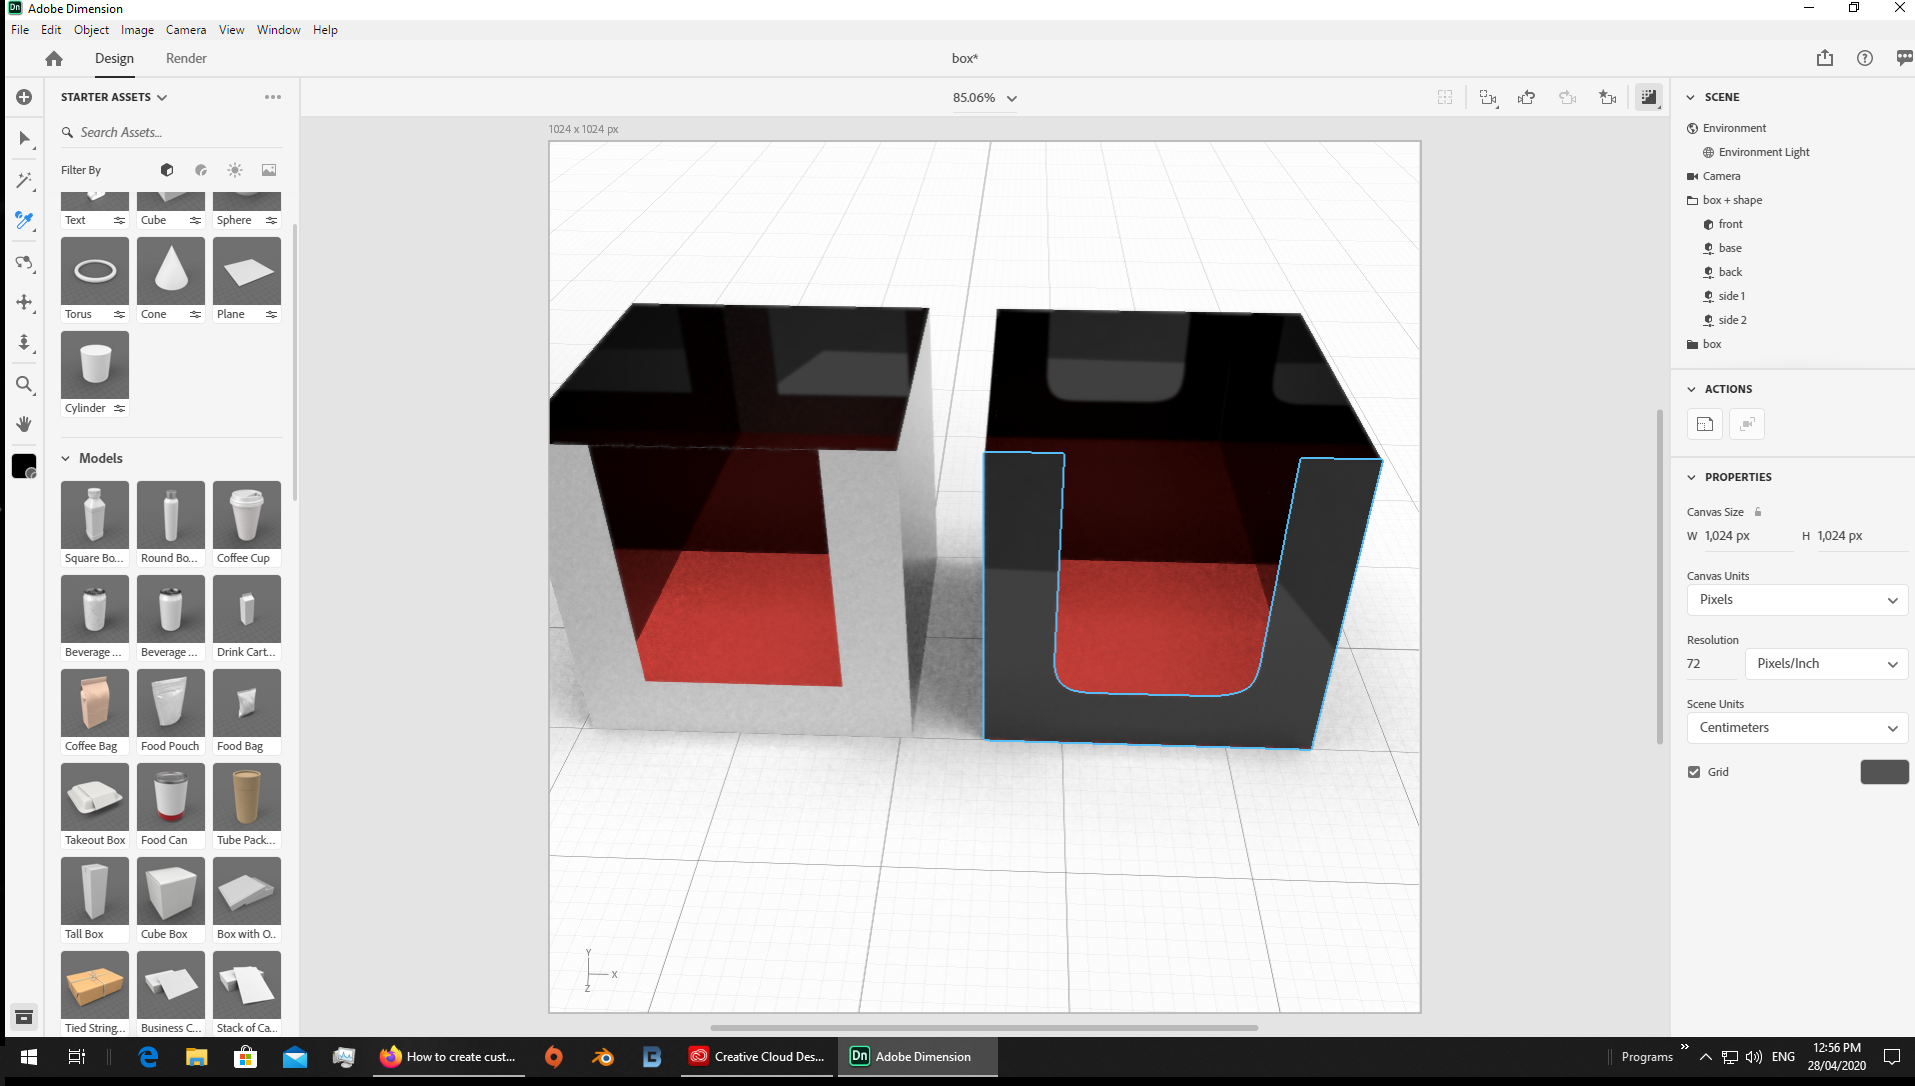Open the Starter Assets options menu
The width and height of the screenshot is (1915, 1086).
[x=272, y=96]
